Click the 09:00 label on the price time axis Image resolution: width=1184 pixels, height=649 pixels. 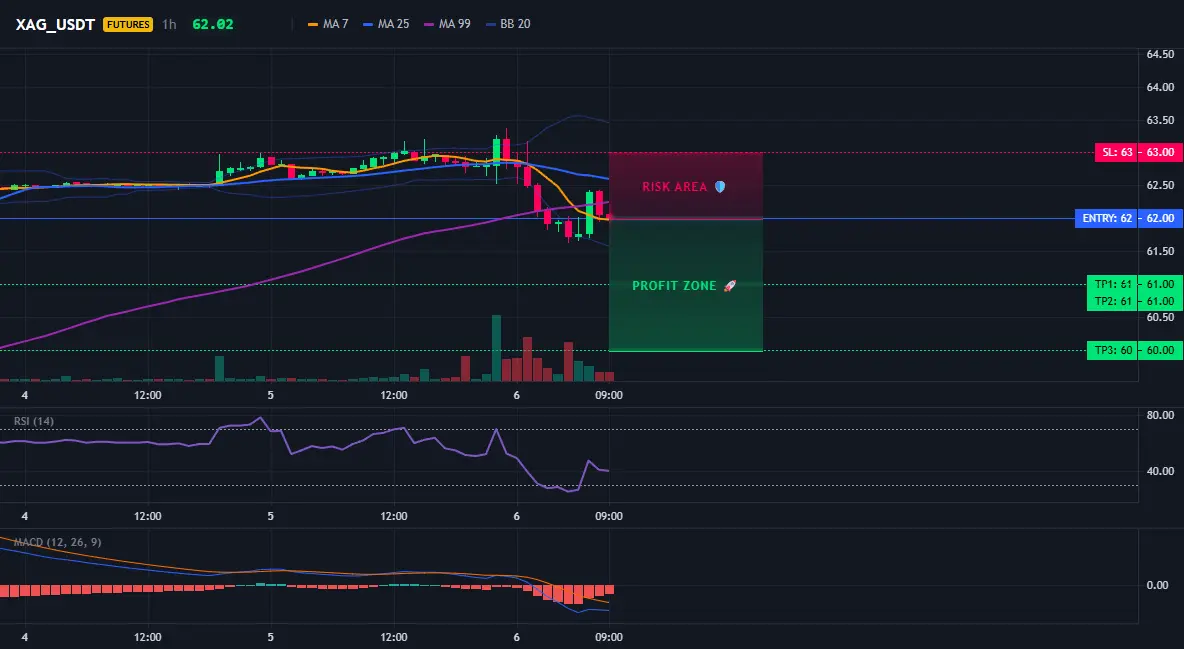click(x=609, y=395)
